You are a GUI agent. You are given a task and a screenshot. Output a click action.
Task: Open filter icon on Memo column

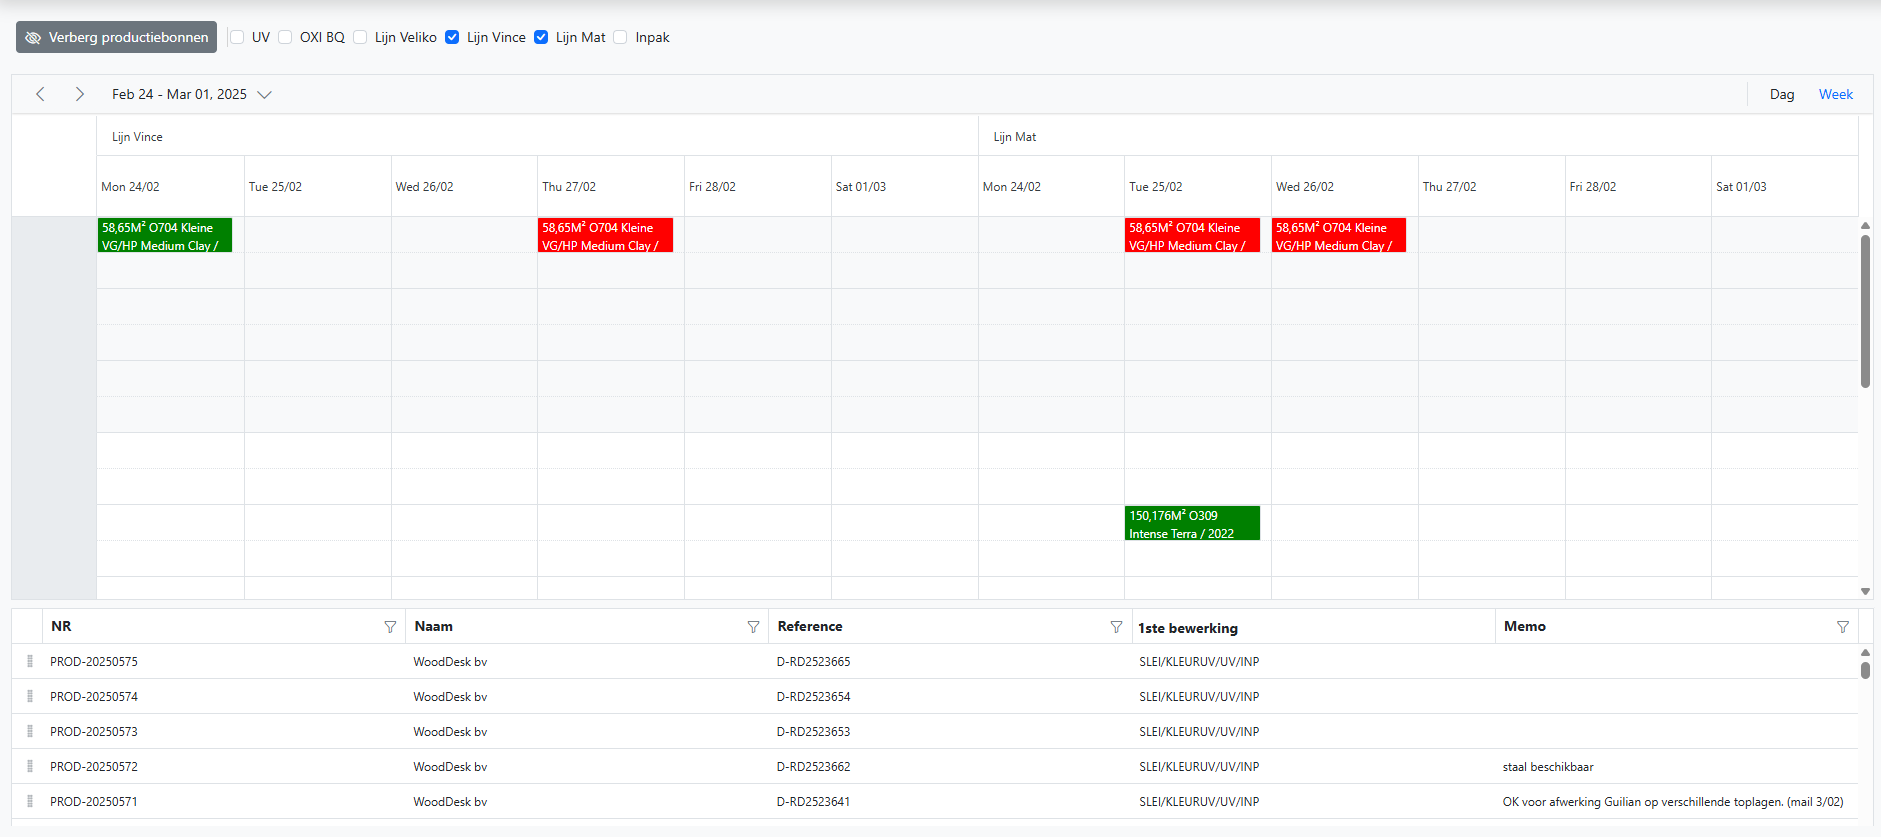pos(1842,627)
